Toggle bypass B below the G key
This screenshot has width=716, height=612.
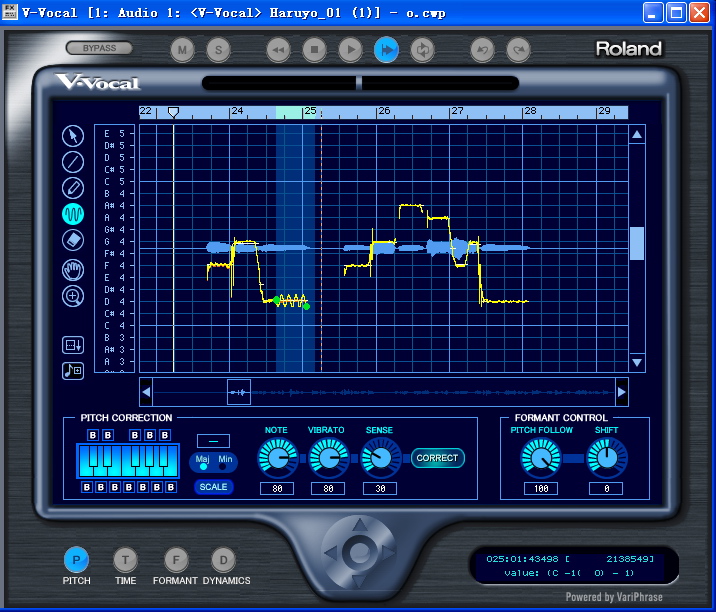point(143,487)
